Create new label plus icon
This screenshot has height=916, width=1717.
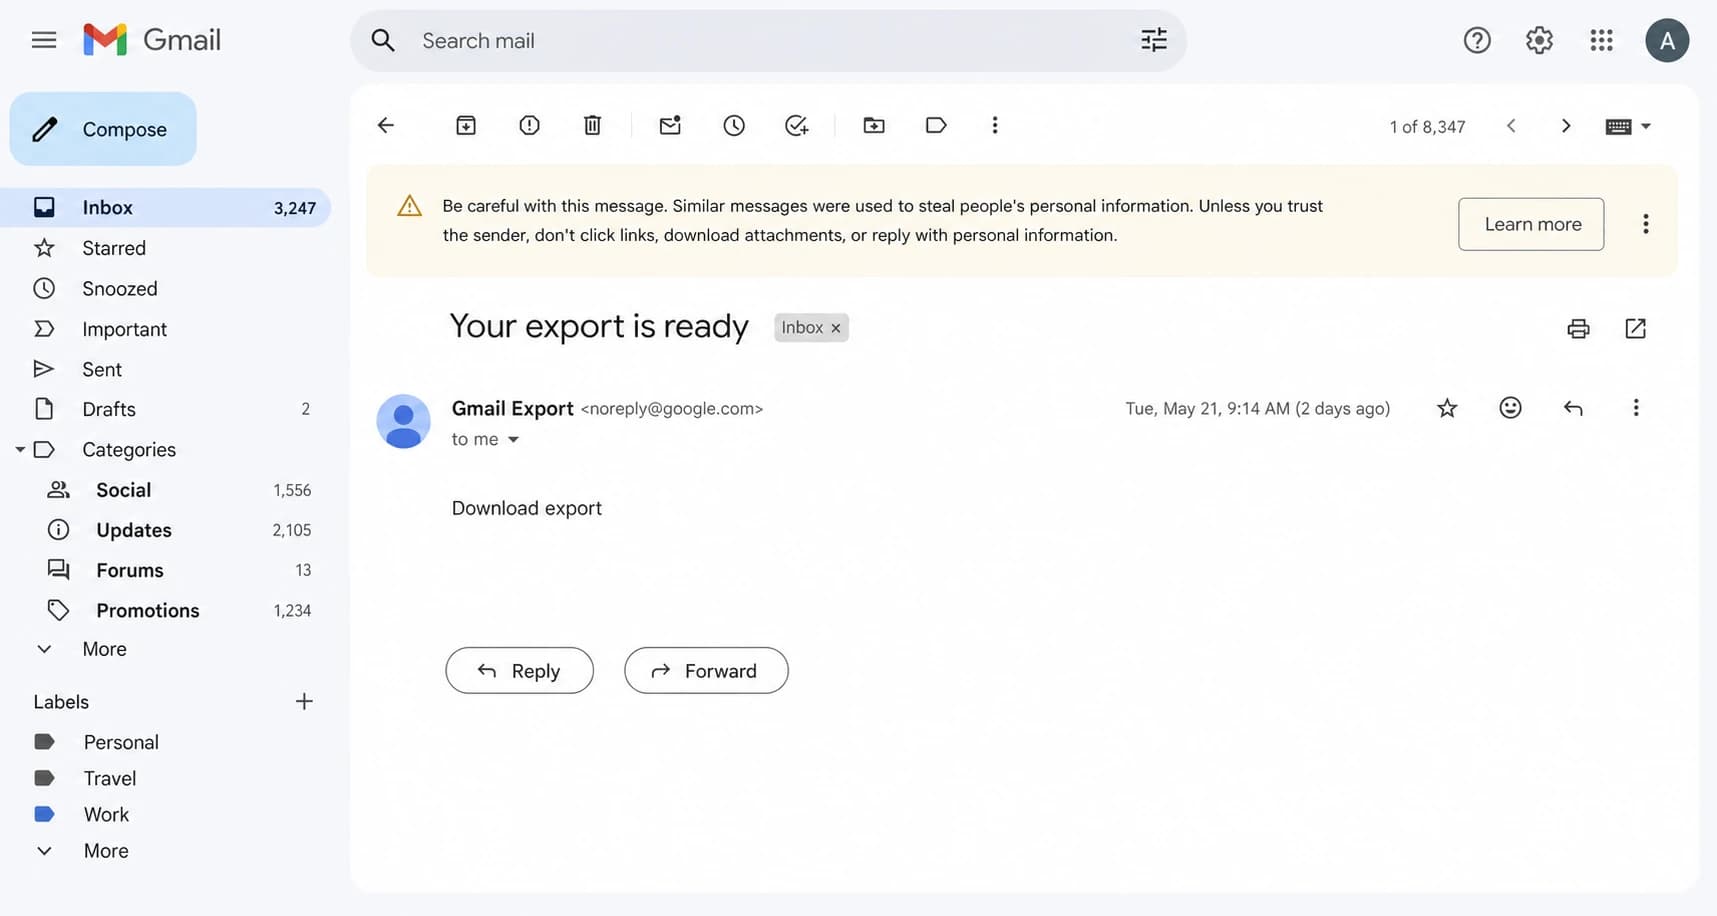coord(304,702)
